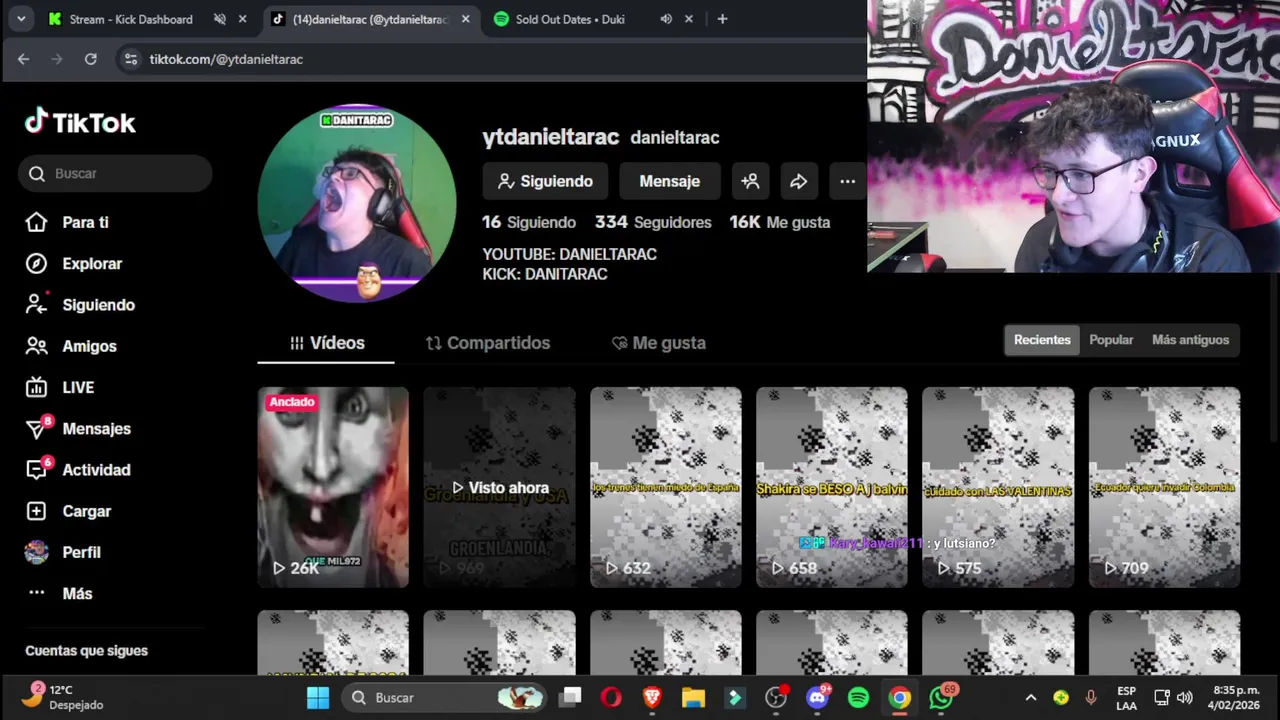
Task: Open File Explorer from the taskbar
Action: point(693,697)
